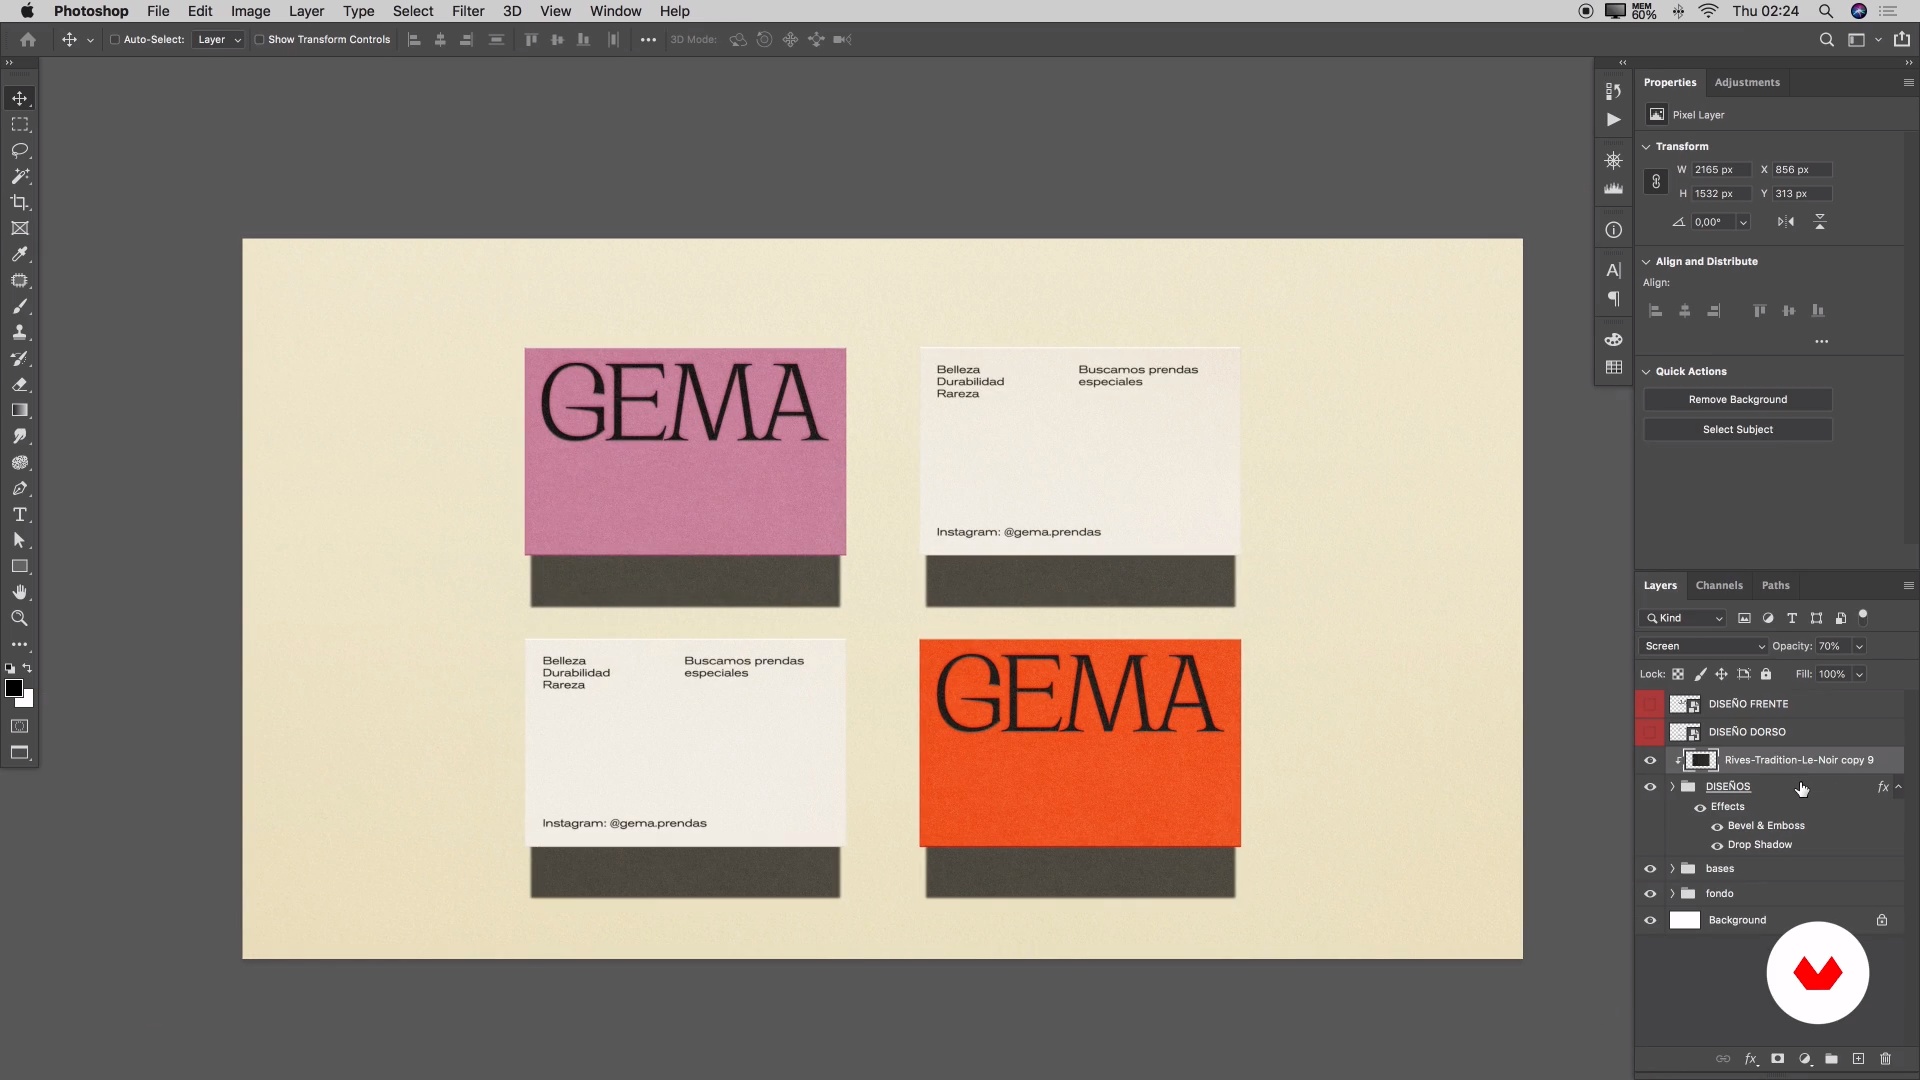
Task: Click DISEÑO FRENTE red label swatch
Action: pyautogui.click(x=1650, y=704)
